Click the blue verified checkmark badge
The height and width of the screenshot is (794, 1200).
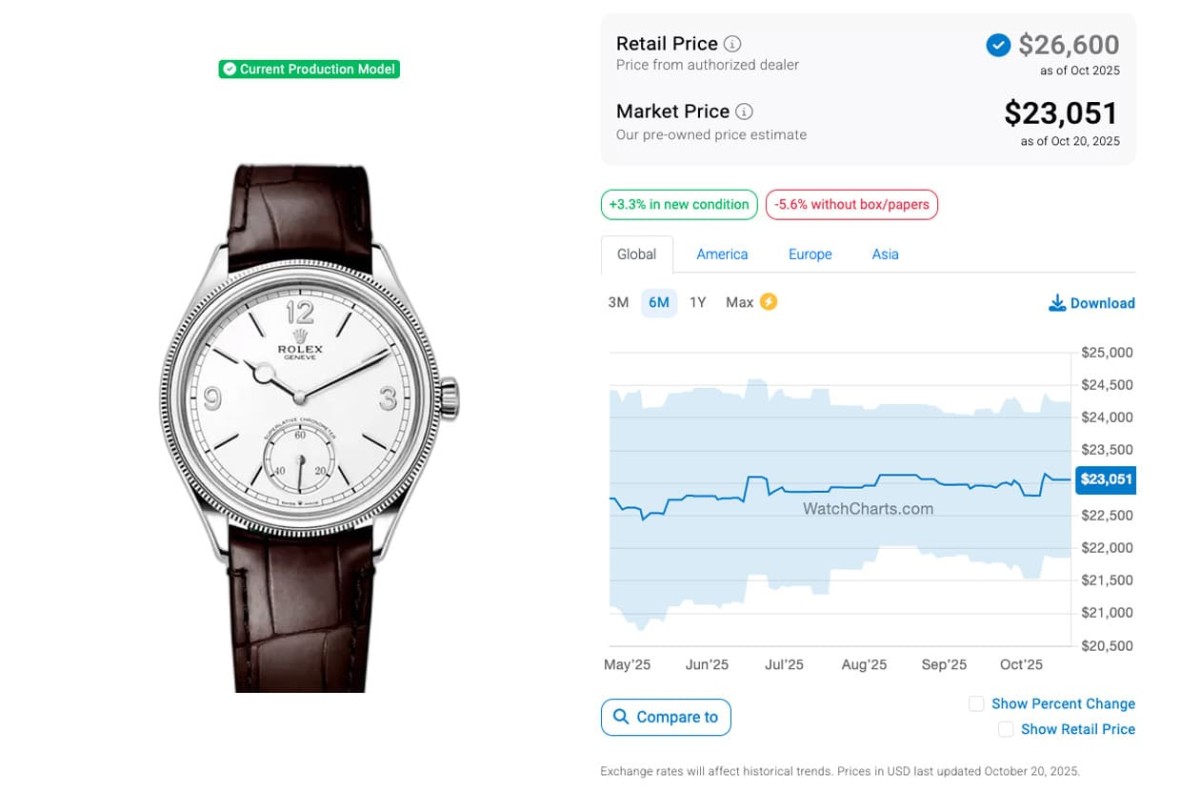pyautogui.click(x=998, y=45)
